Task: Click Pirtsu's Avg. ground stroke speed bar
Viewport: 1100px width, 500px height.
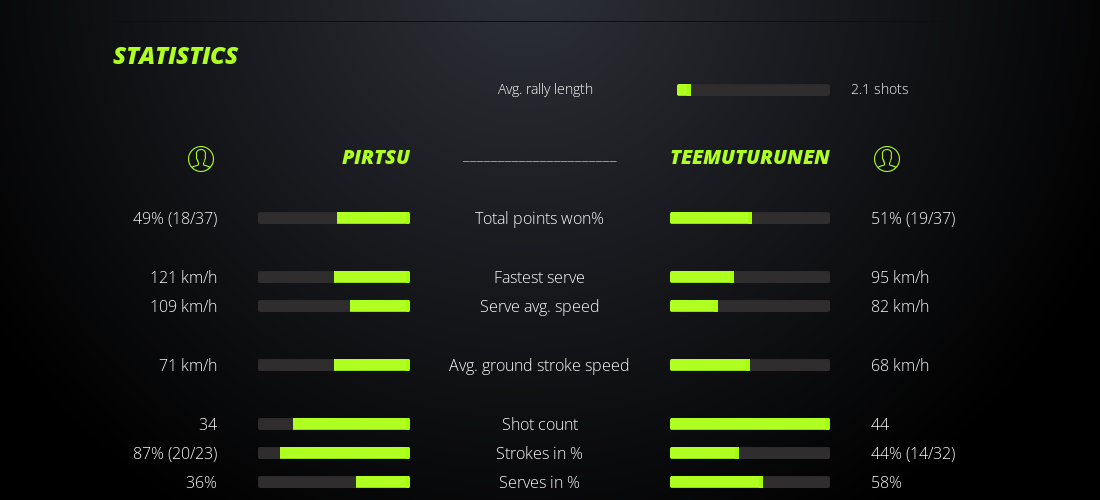Action: [x=334, y=365]
